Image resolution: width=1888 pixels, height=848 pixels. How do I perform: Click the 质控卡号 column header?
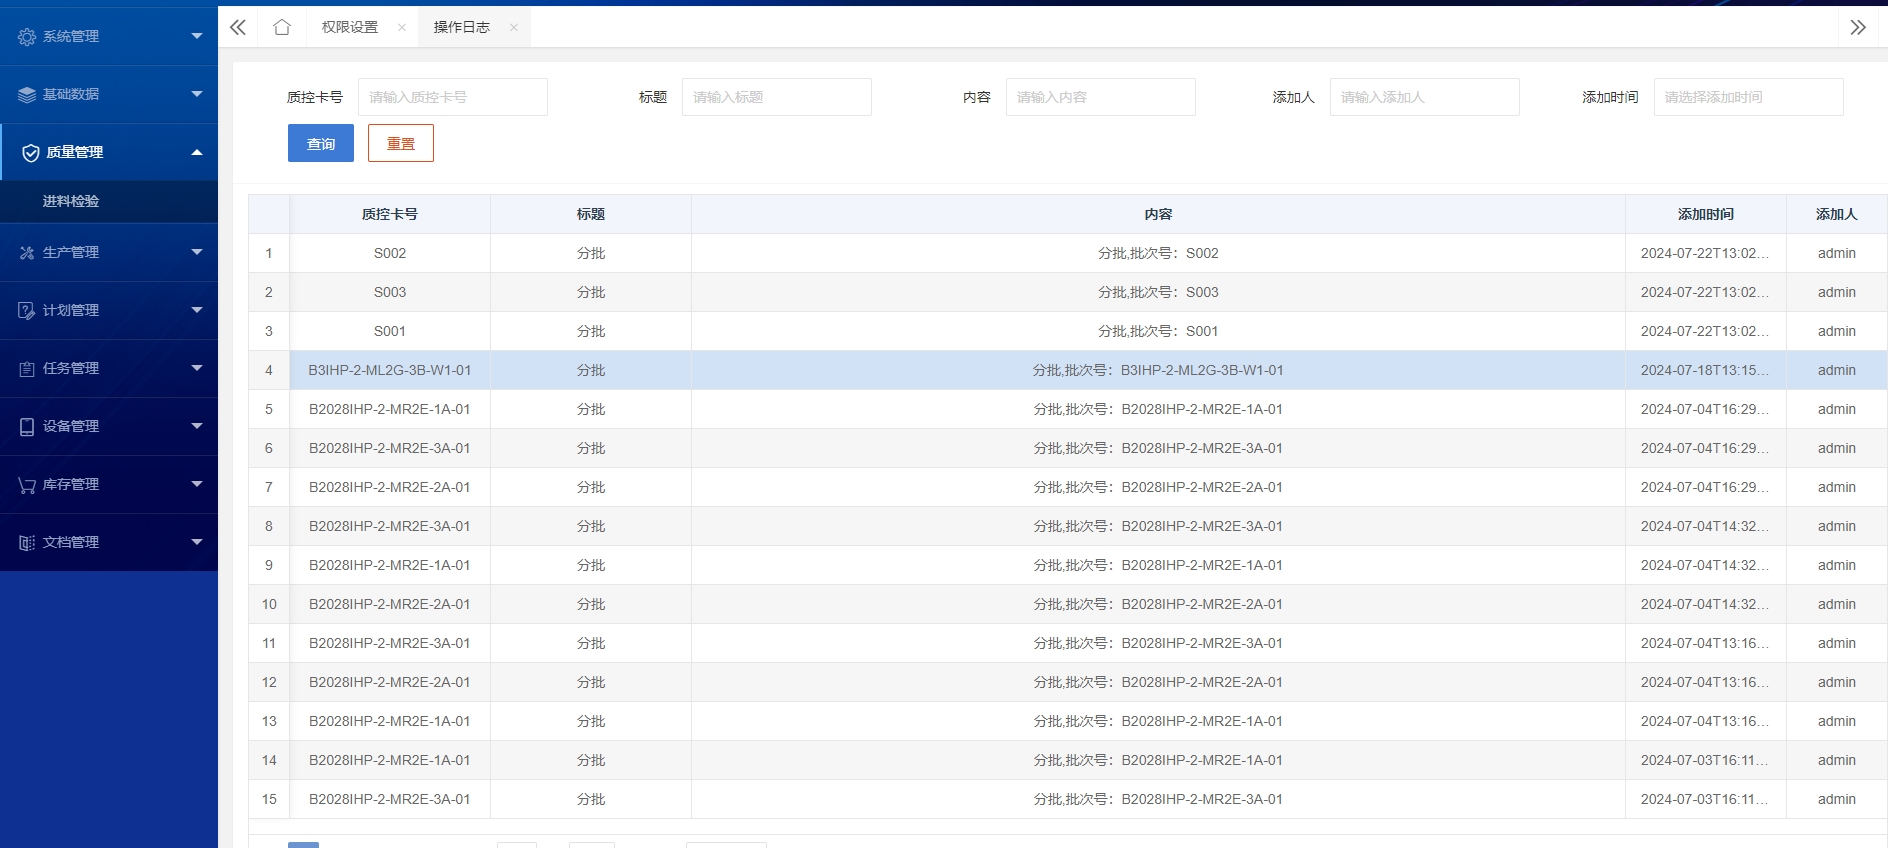point(390,214)
